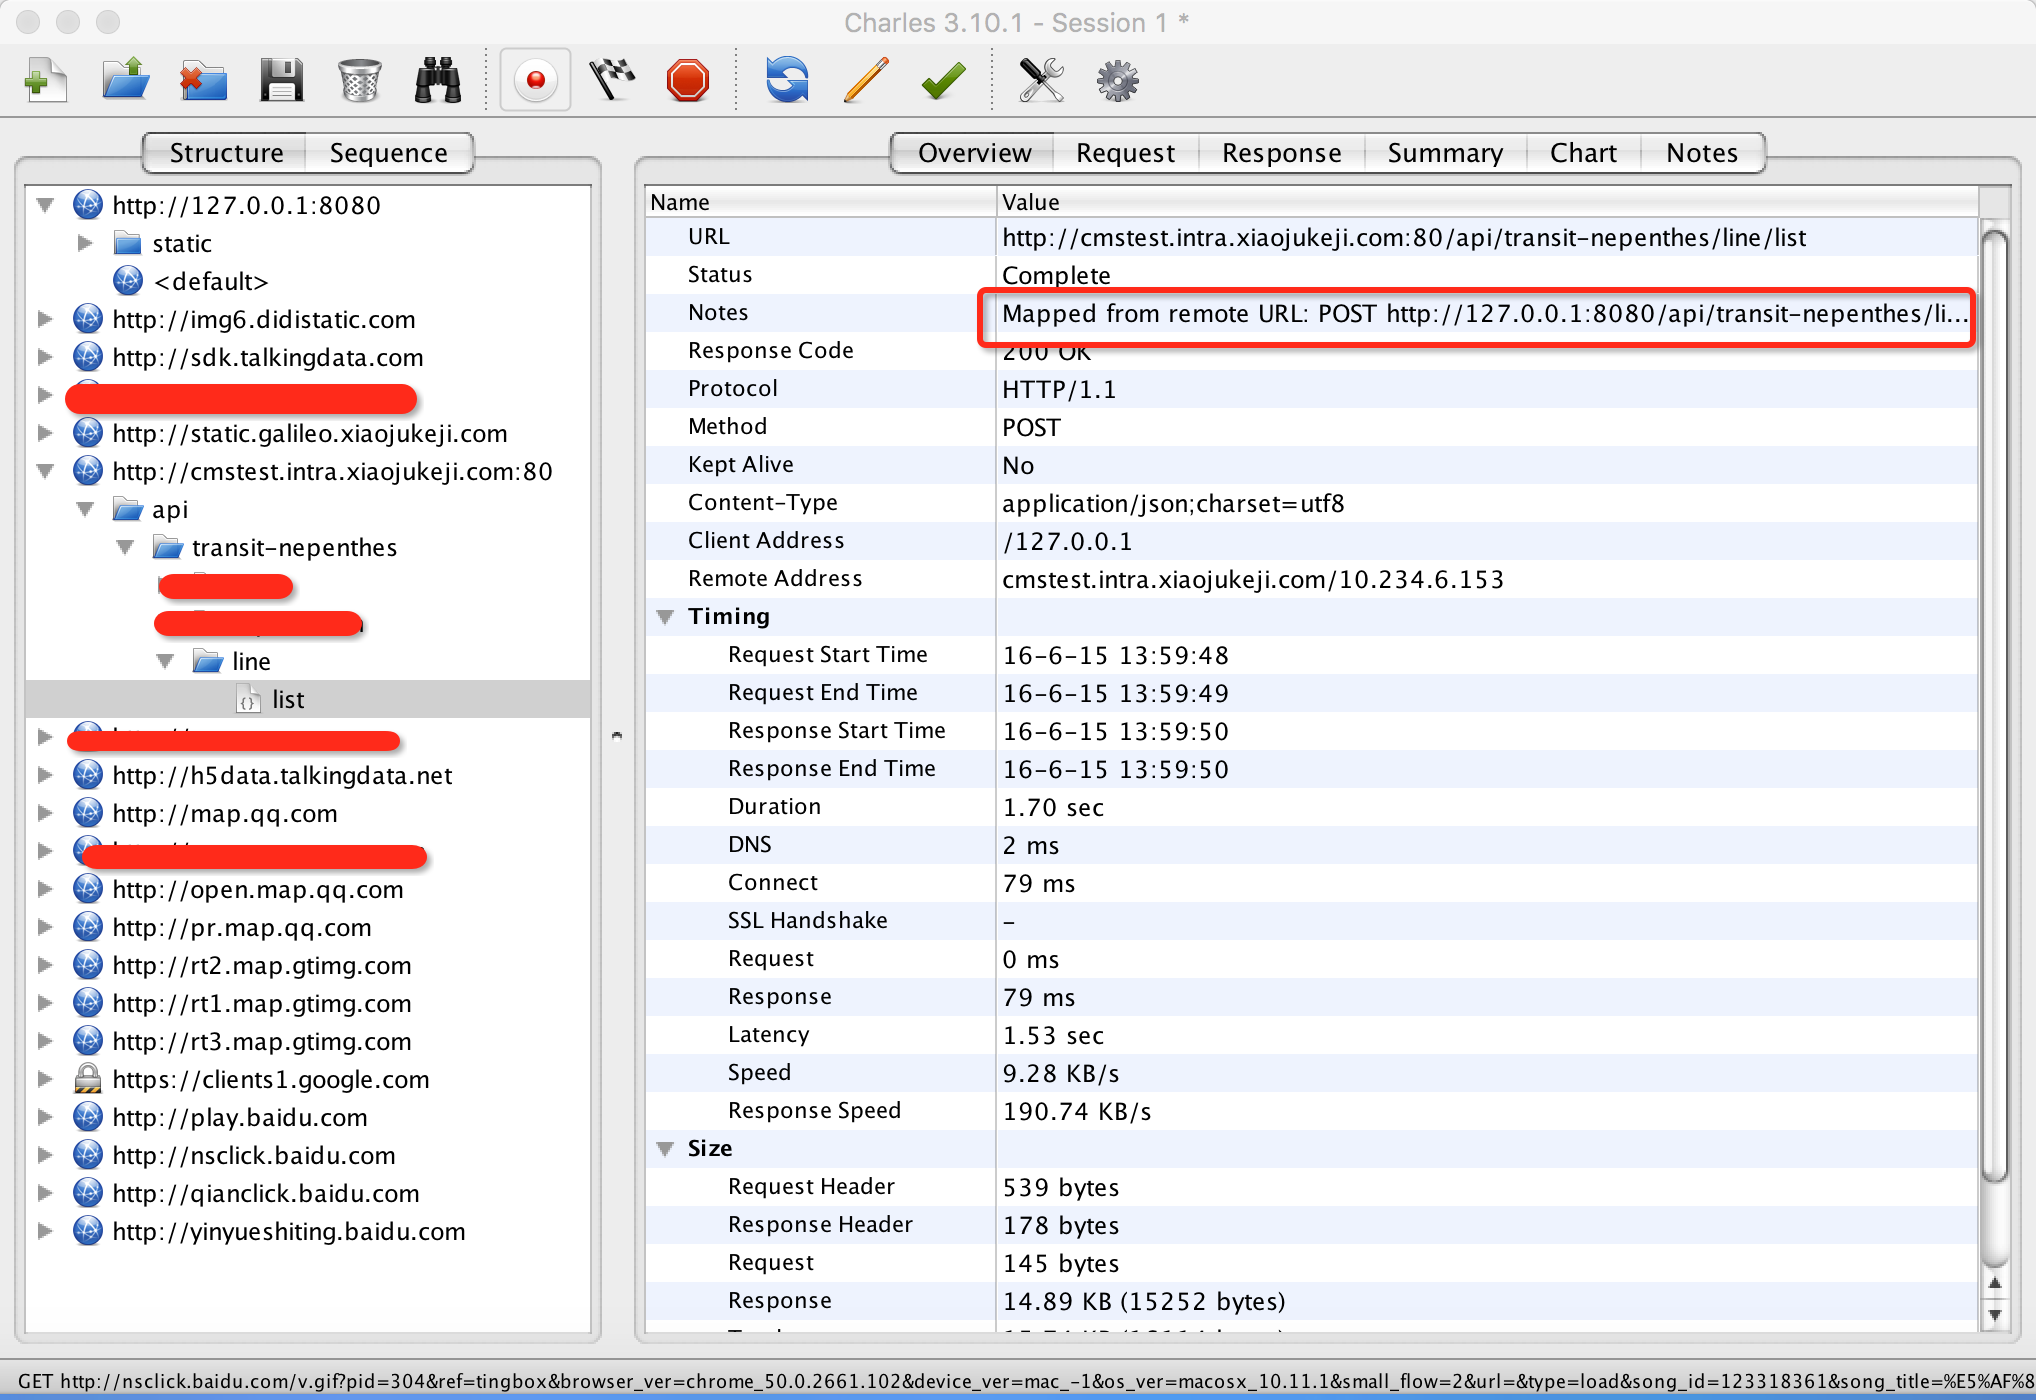Switch to the Request tab
The image size is (2036, 1400).
tap(1126, 152)
